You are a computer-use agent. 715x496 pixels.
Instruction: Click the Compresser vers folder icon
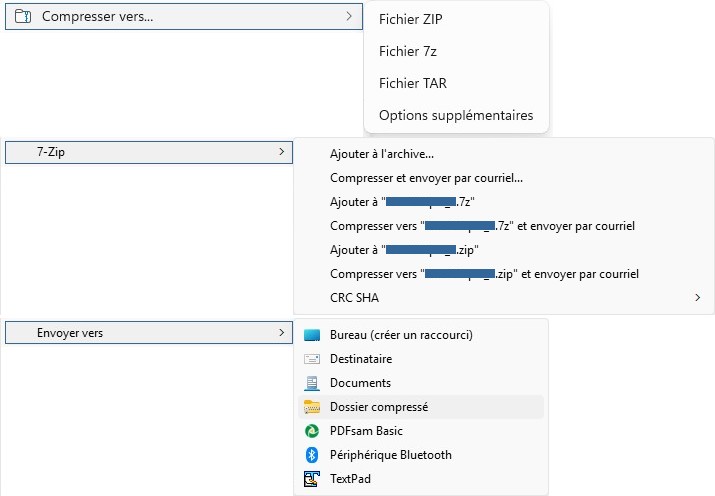point(23,16)
